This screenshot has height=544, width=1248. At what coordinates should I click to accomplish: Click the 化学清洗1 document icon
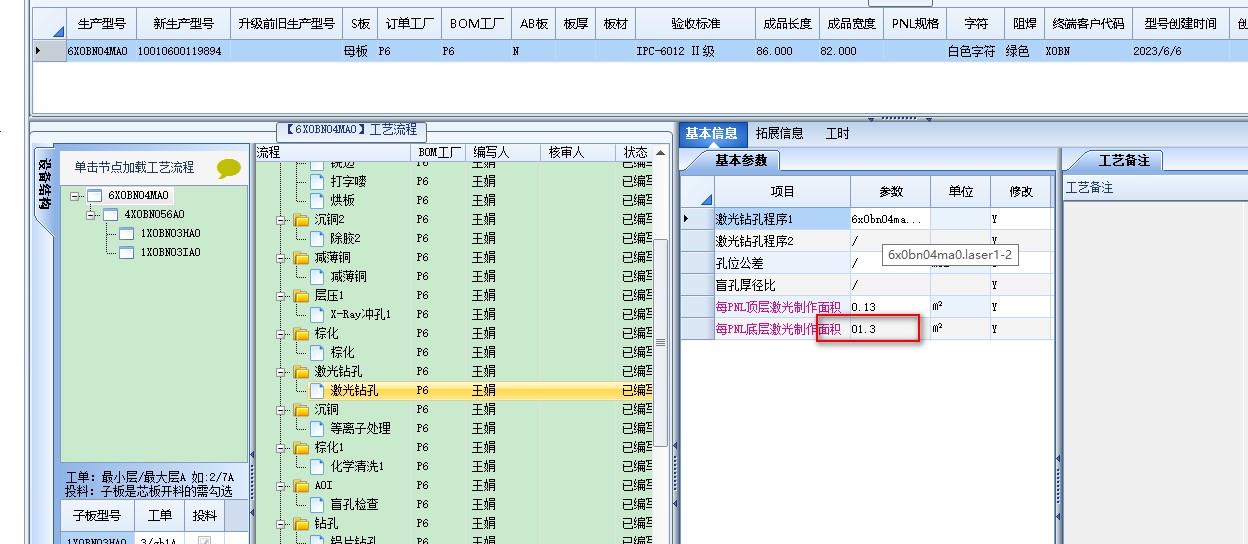pyautogui.click(x=317, y=466)
